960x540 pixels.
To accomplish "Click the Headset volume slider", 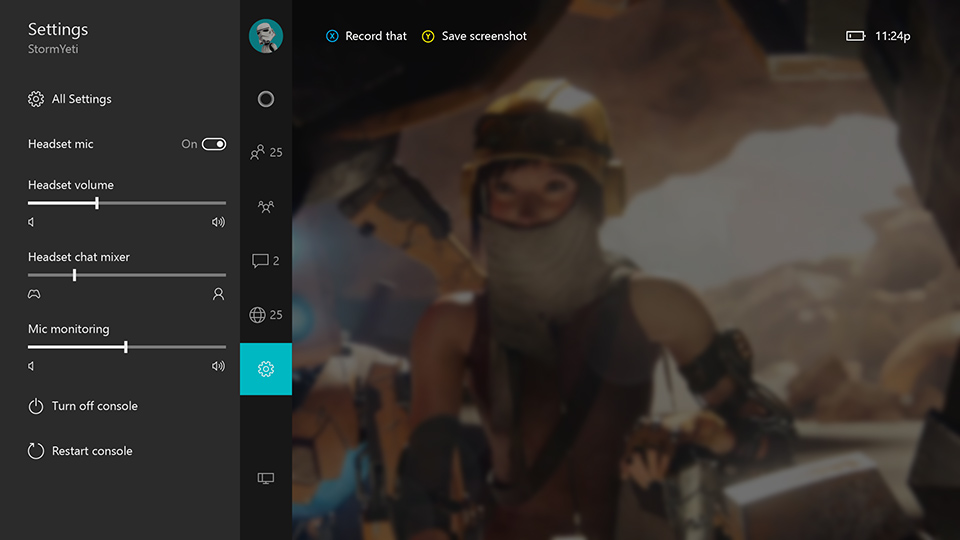I will click(x=127, y=203).
